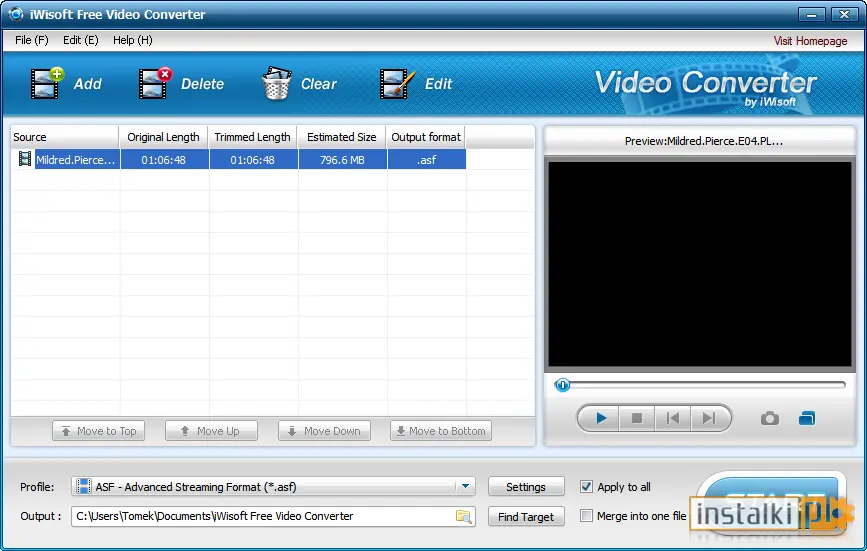The width and height of the screenshot is (867, 551).
Task: Click the app logo in title bar
Action: pyautogui.click(x=15, y=14)
